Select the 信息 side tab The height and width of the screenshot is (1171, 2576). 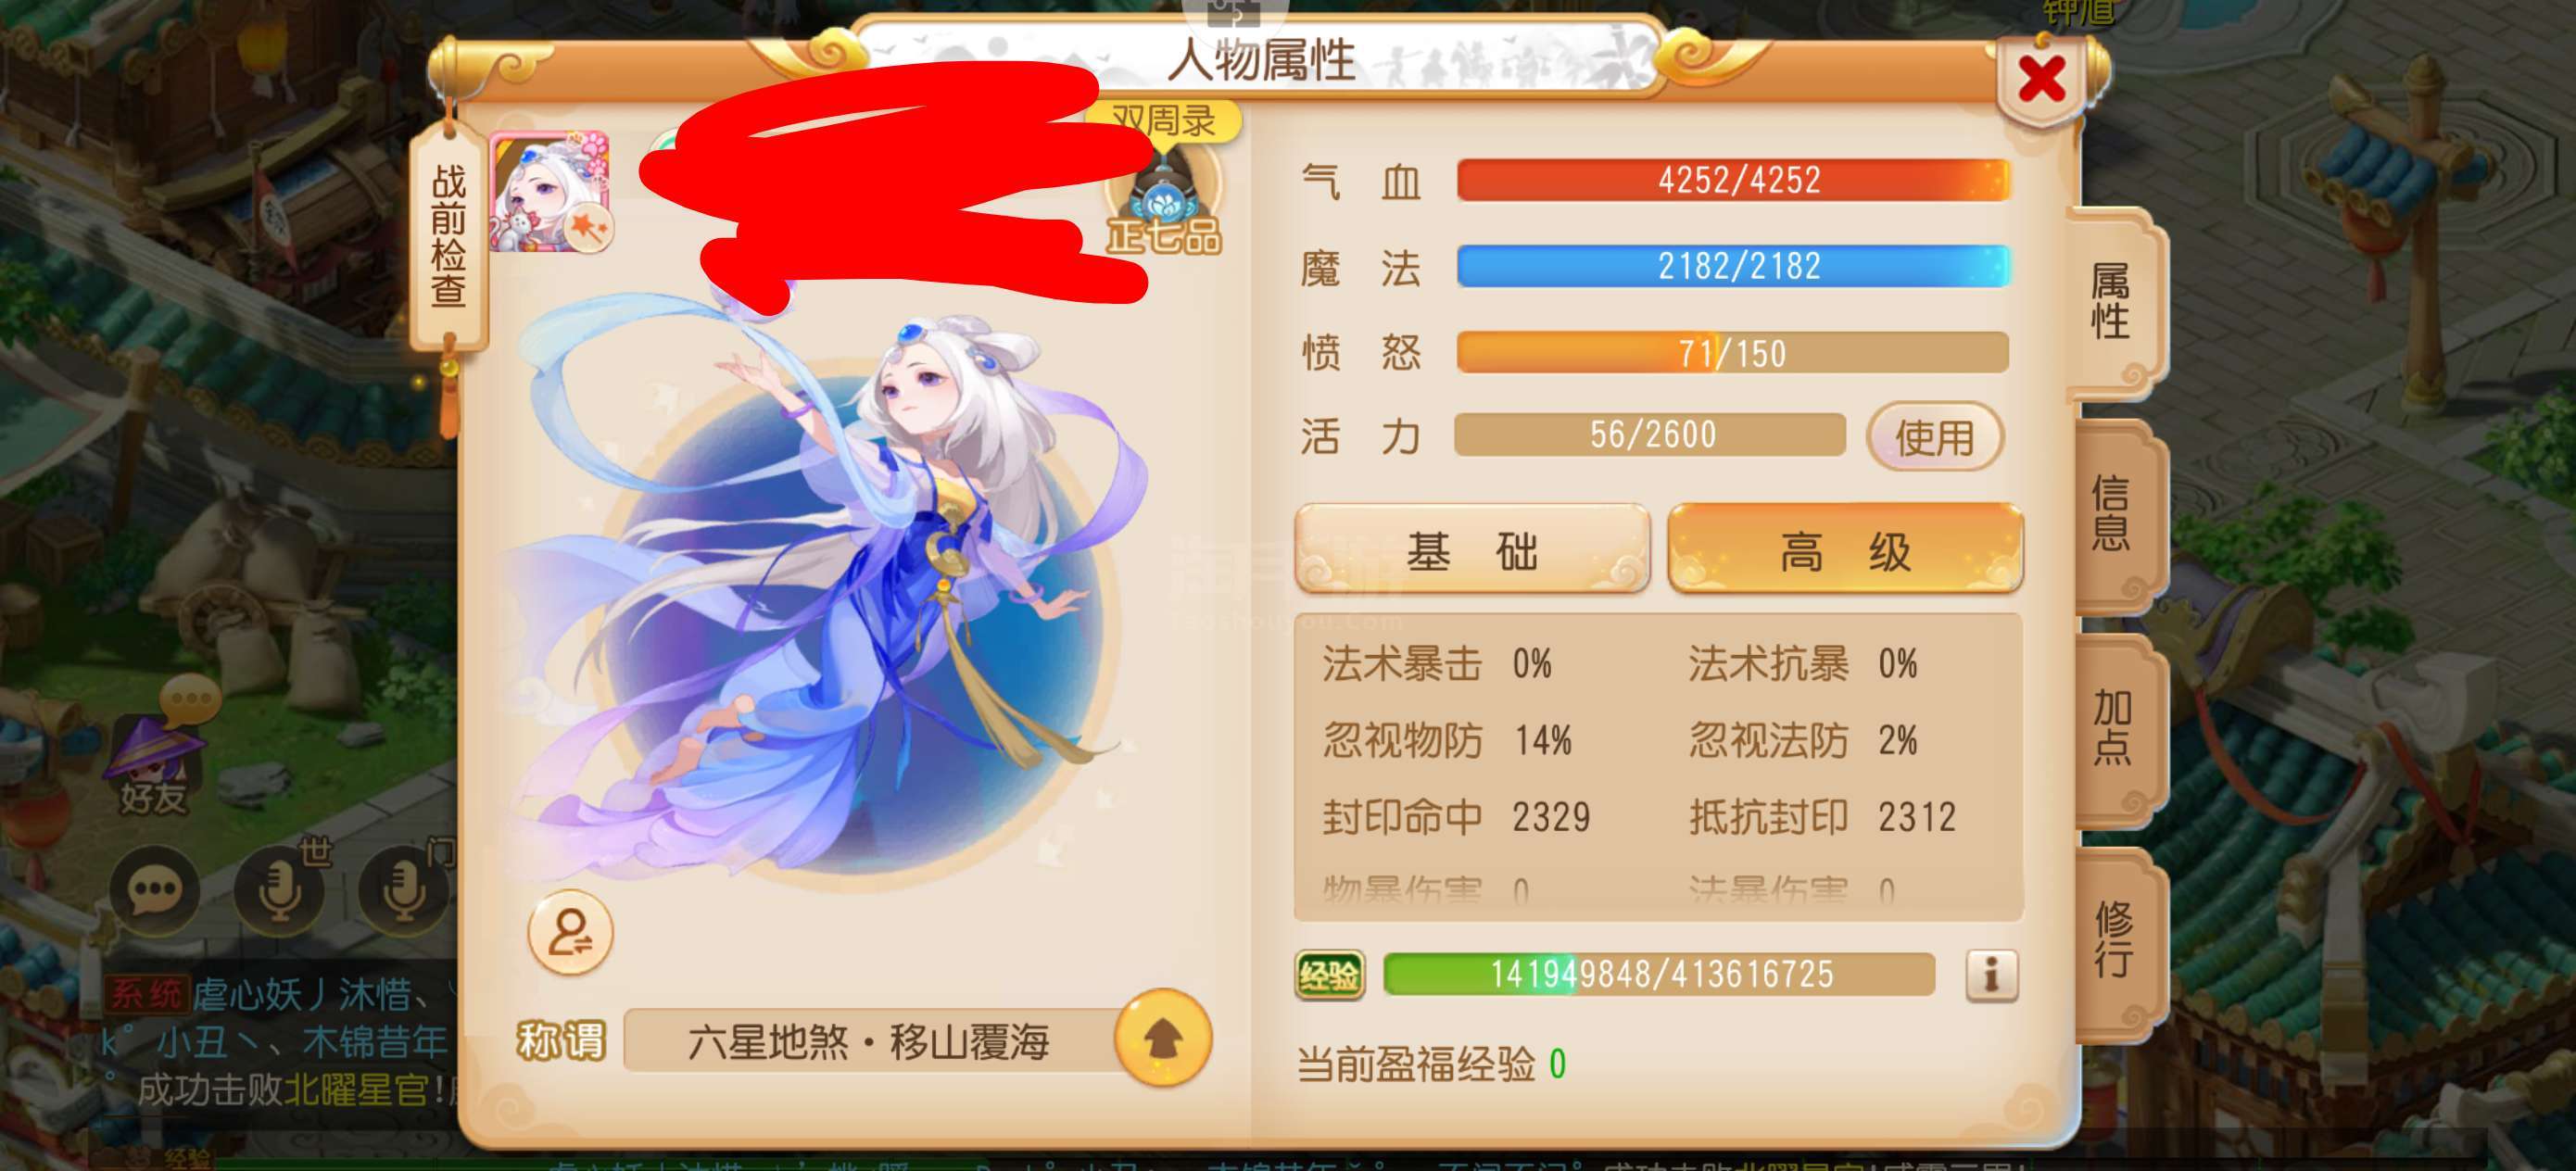2115,514
